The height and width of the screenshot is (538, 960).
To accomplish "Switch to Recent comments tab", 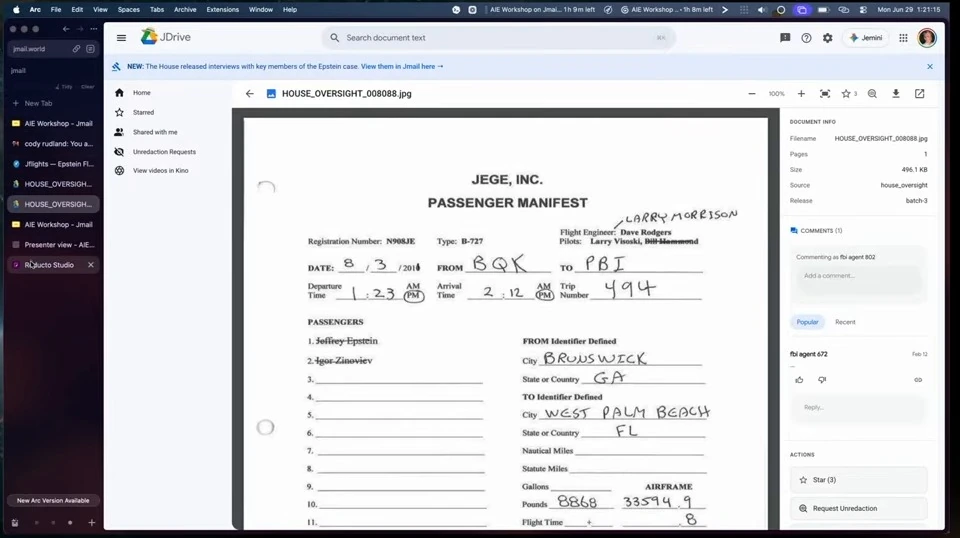I will [845, 322].
